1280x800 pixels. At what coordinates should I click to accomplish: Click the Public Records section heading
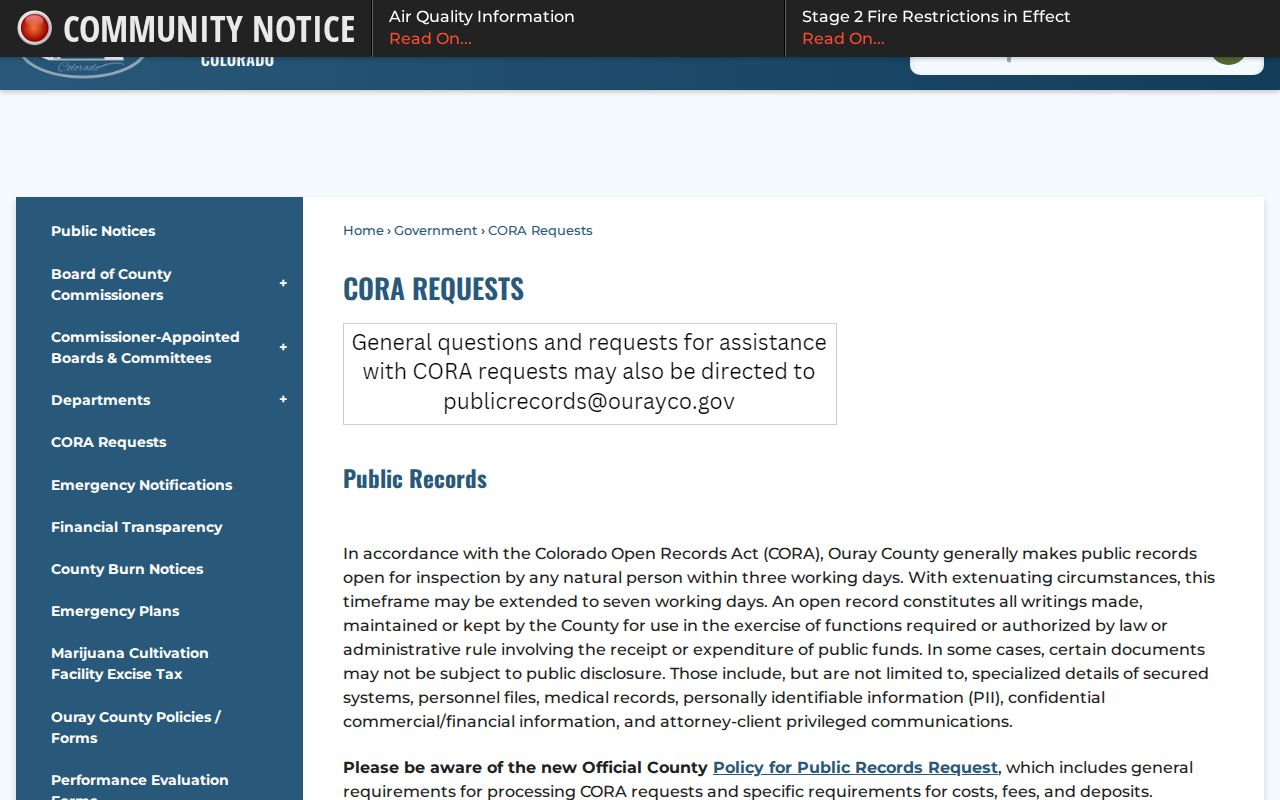click(x=415, y=479)
